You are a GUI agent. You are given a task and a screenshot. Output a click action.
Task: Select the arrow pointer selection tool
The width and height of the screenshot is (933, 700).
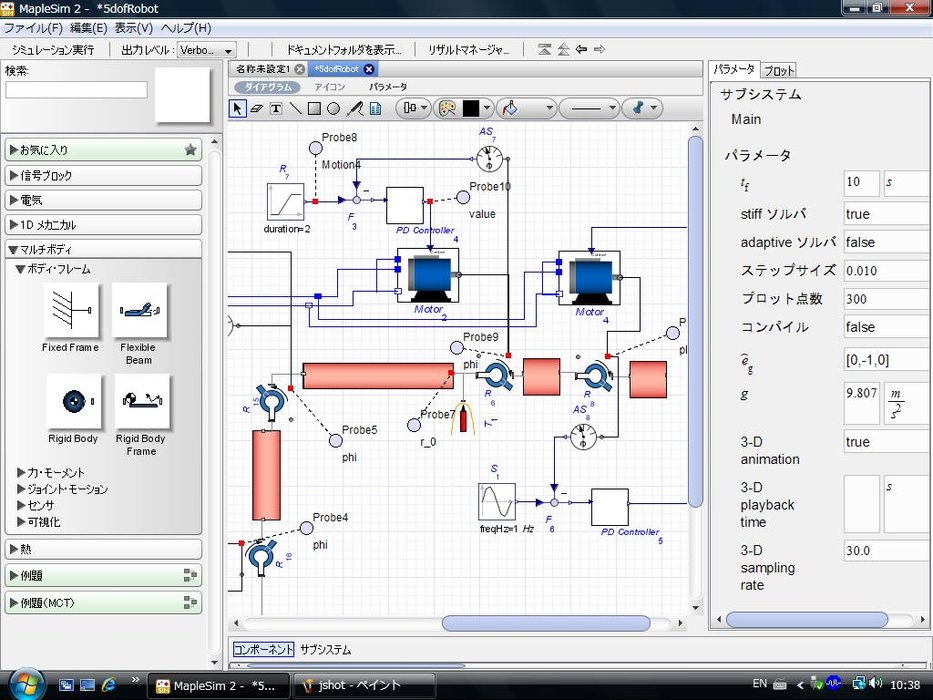[238, 108]
